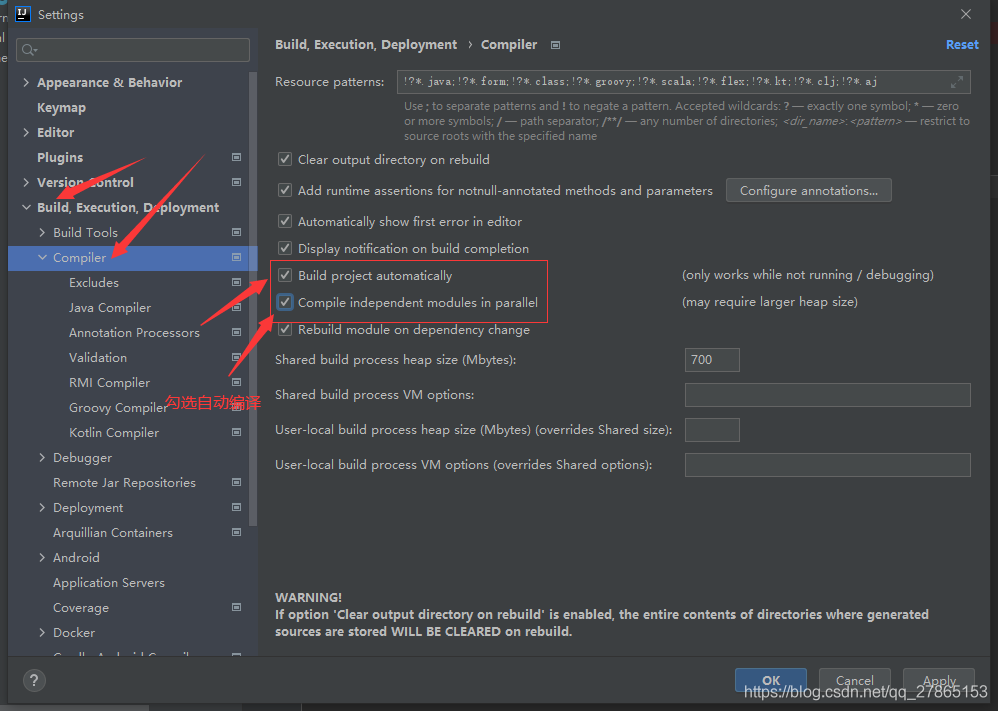The height and width of the screenshot is (711, 998).
Task: Open the Plugins settings page
Action: tap(60, 157)
